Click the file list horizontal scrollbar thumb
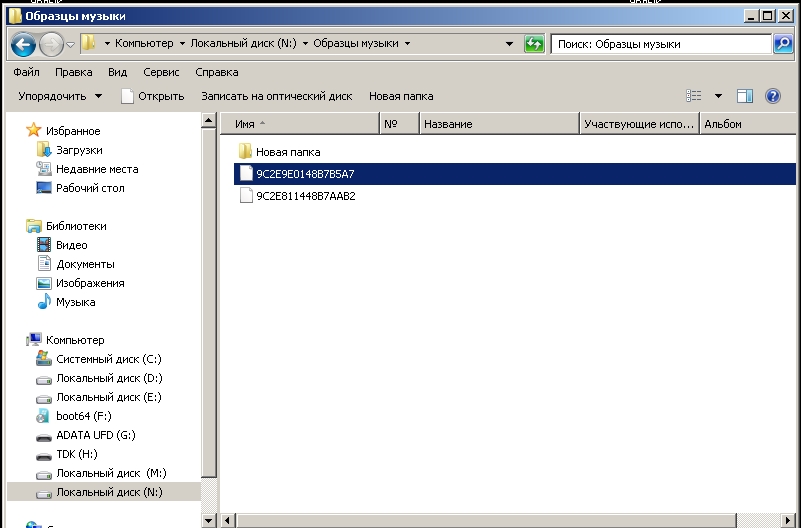Image resolution: width=801 pixels, height=528 pixels. click(x=486, y=521)
